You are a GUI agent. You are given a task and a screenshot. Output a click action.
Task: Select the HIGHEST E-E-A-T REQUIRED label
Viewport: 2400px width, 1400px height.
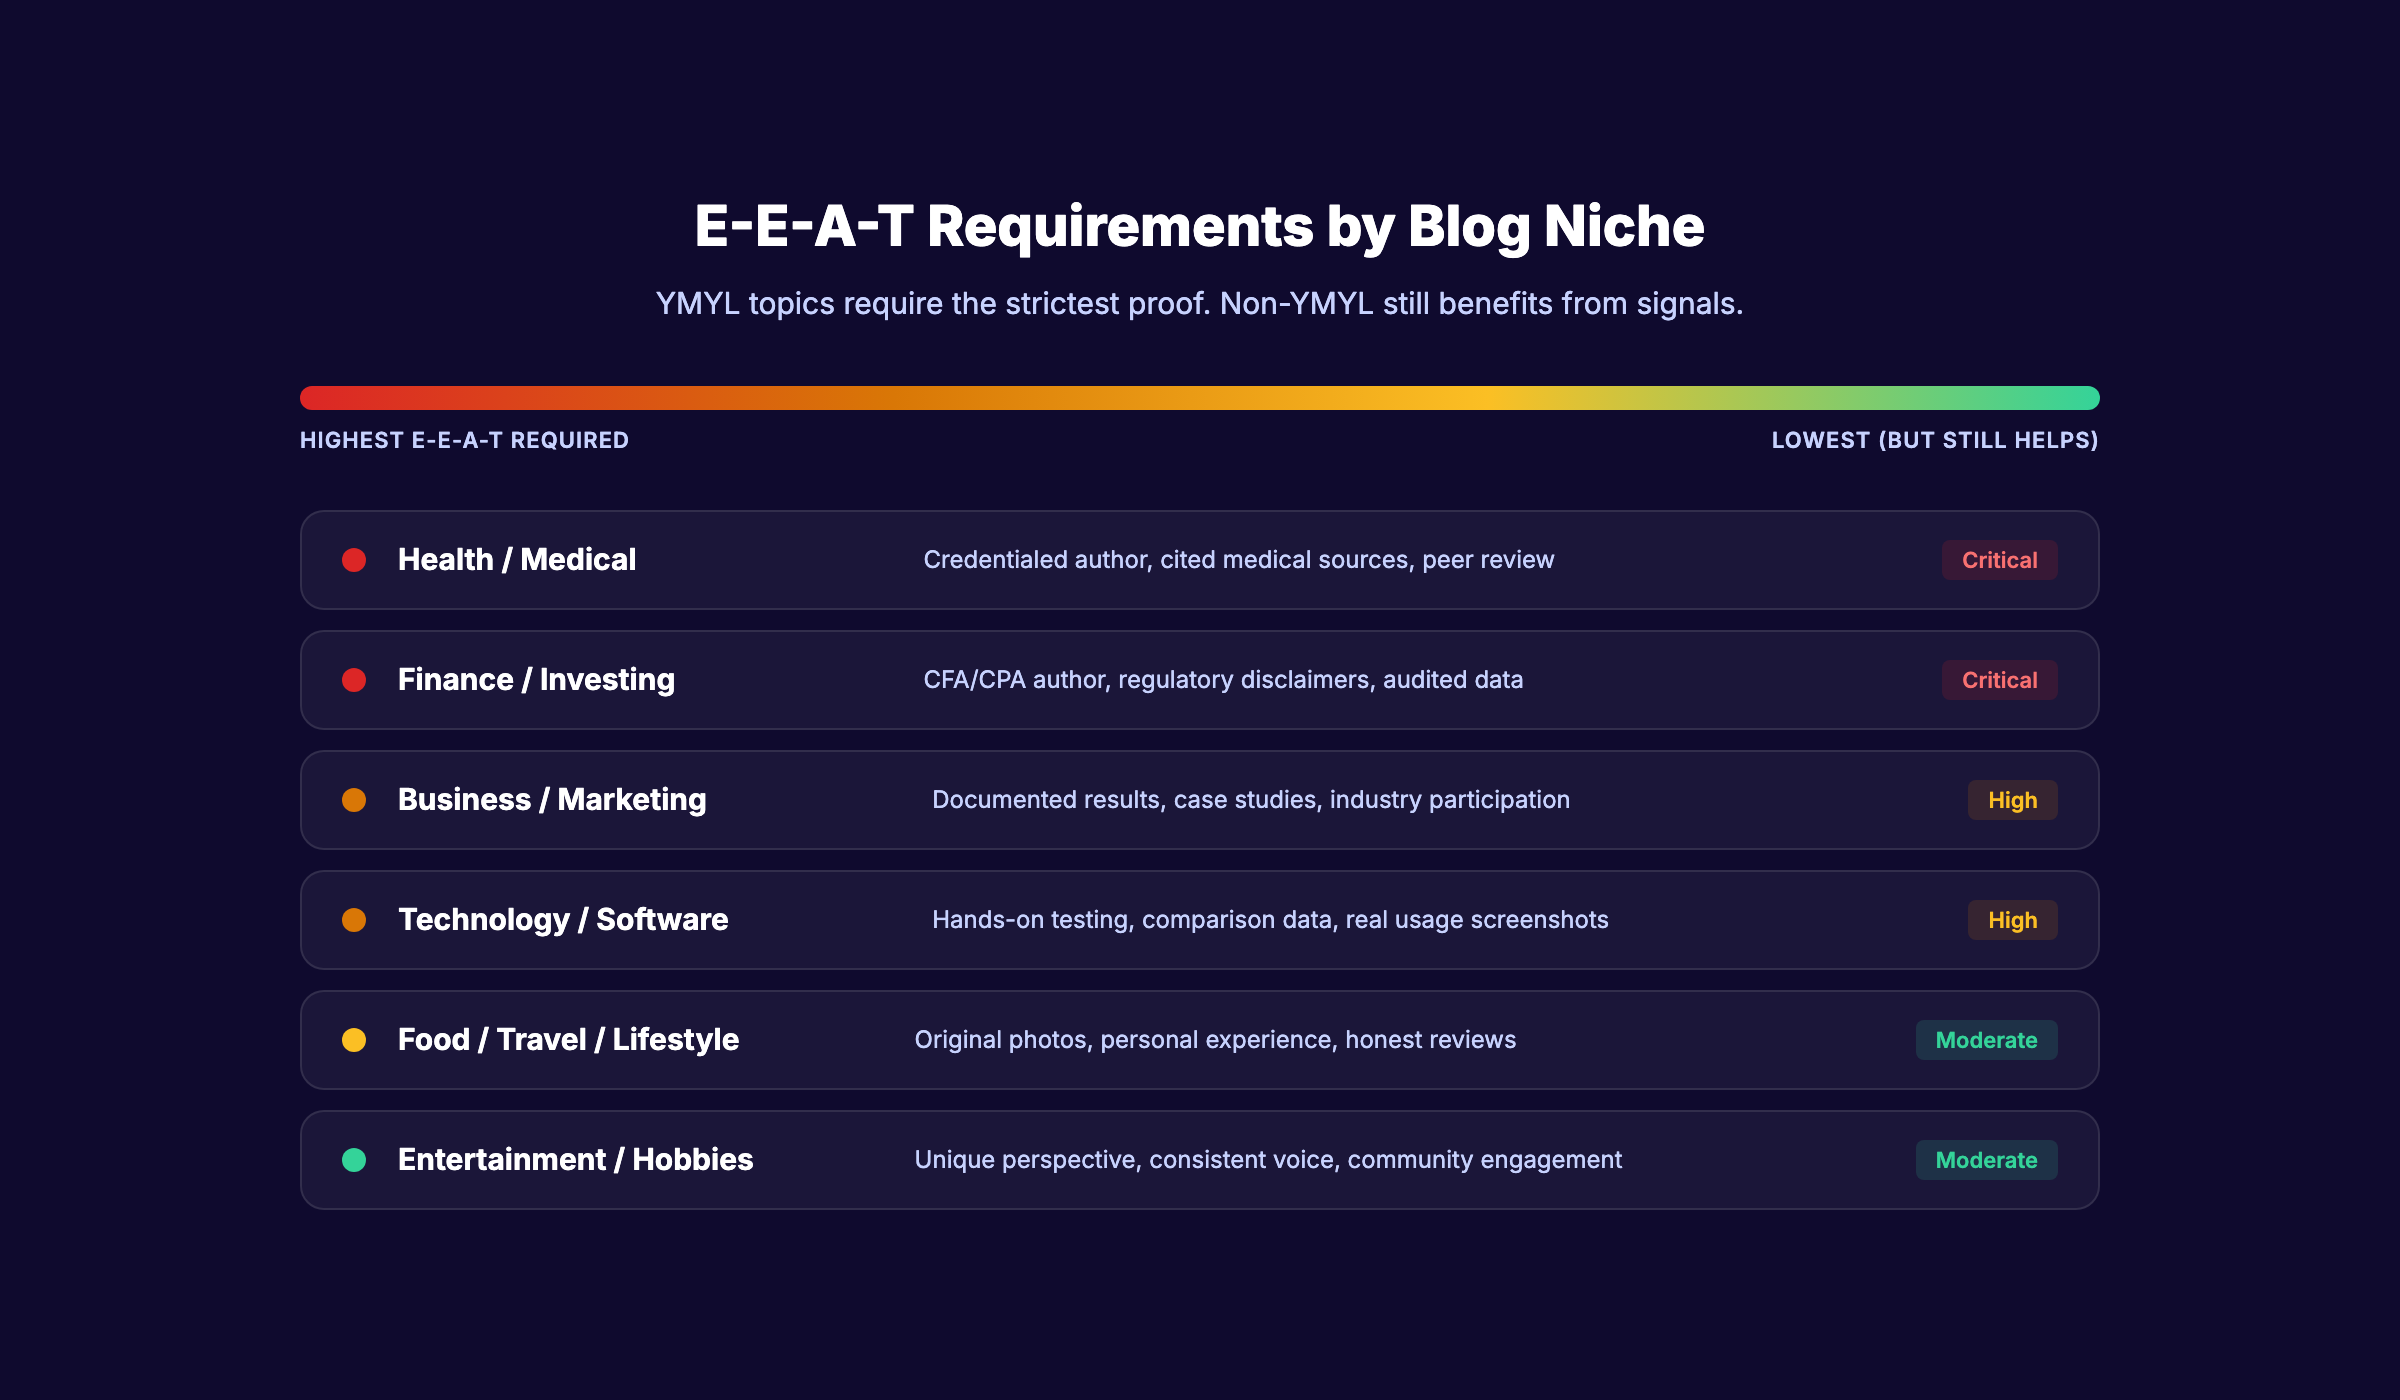pos(463,440)
